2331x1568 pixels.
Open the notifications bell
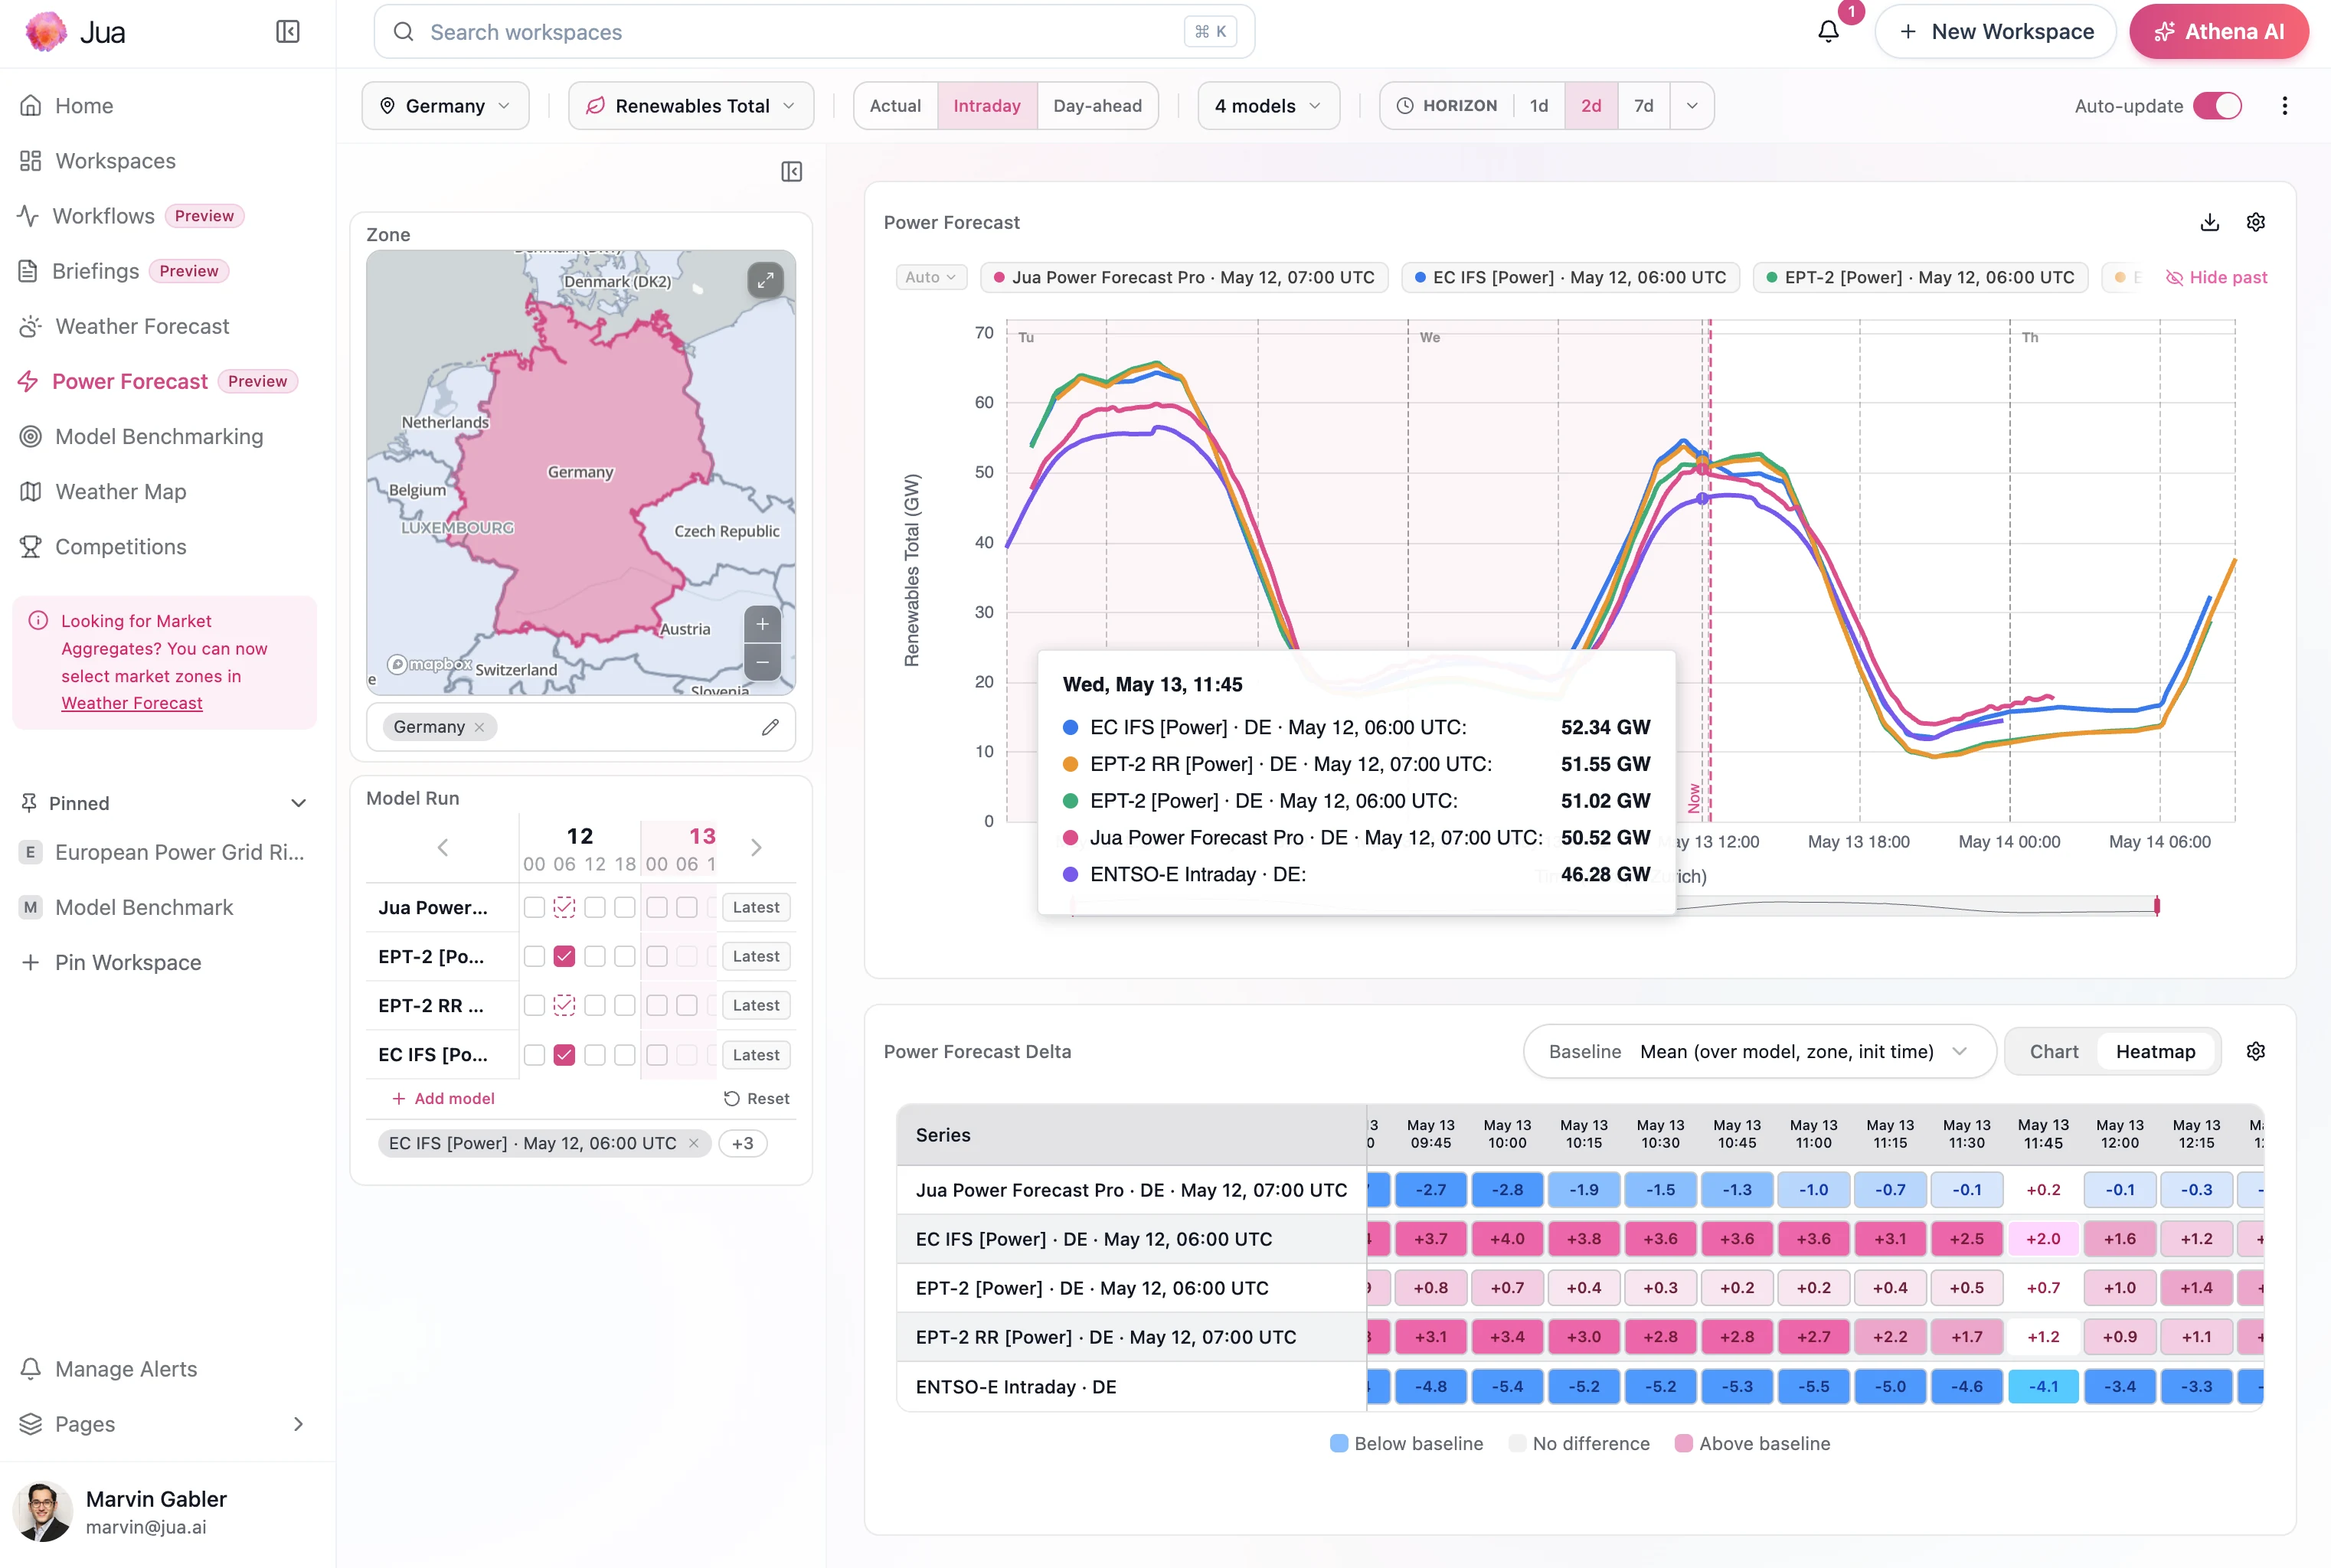[1828, 32]
